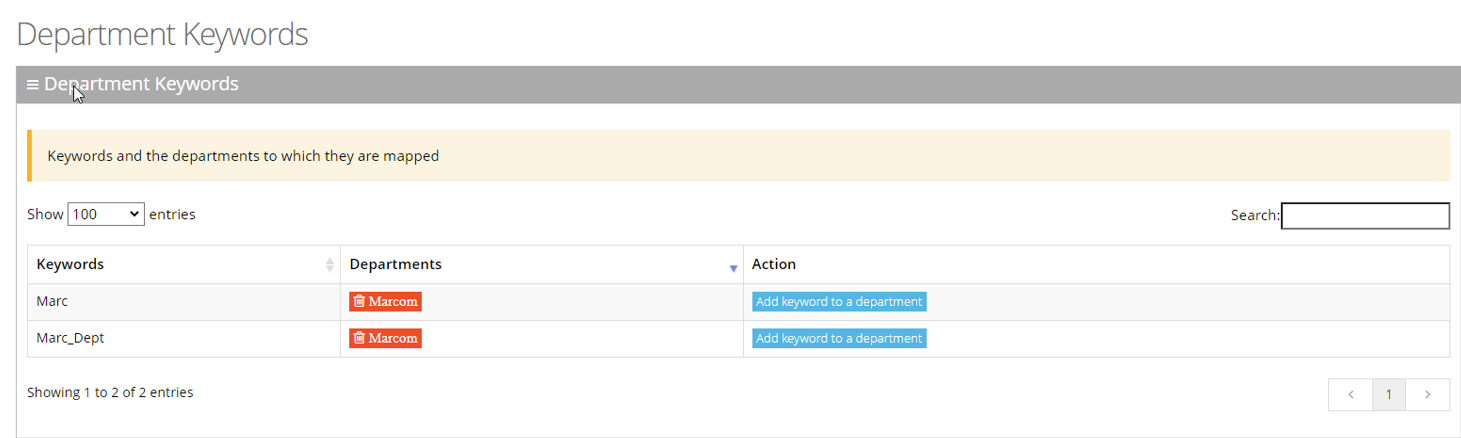This screenshot has width=1461, height=438.
Task: Go to previous page using left chevron
Action: 1351,395
